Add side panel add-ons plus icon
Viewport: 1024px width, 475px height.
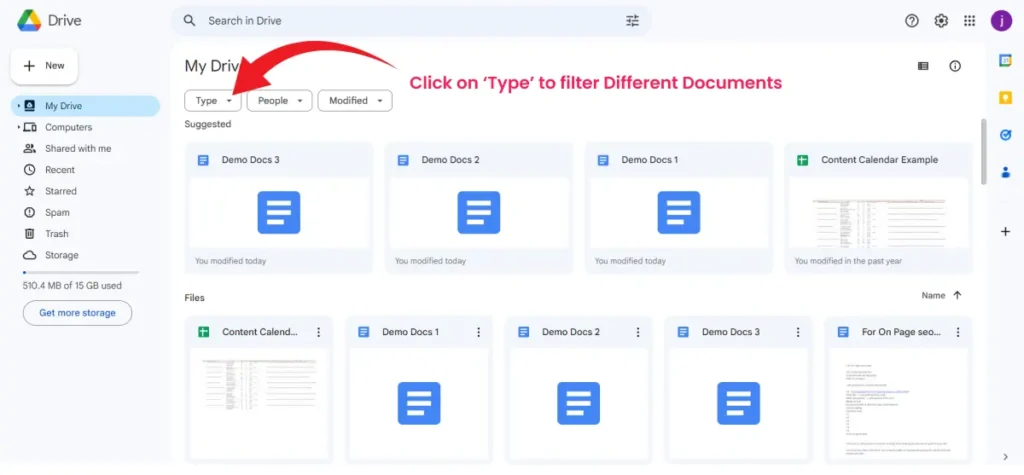coord(1006,231)
